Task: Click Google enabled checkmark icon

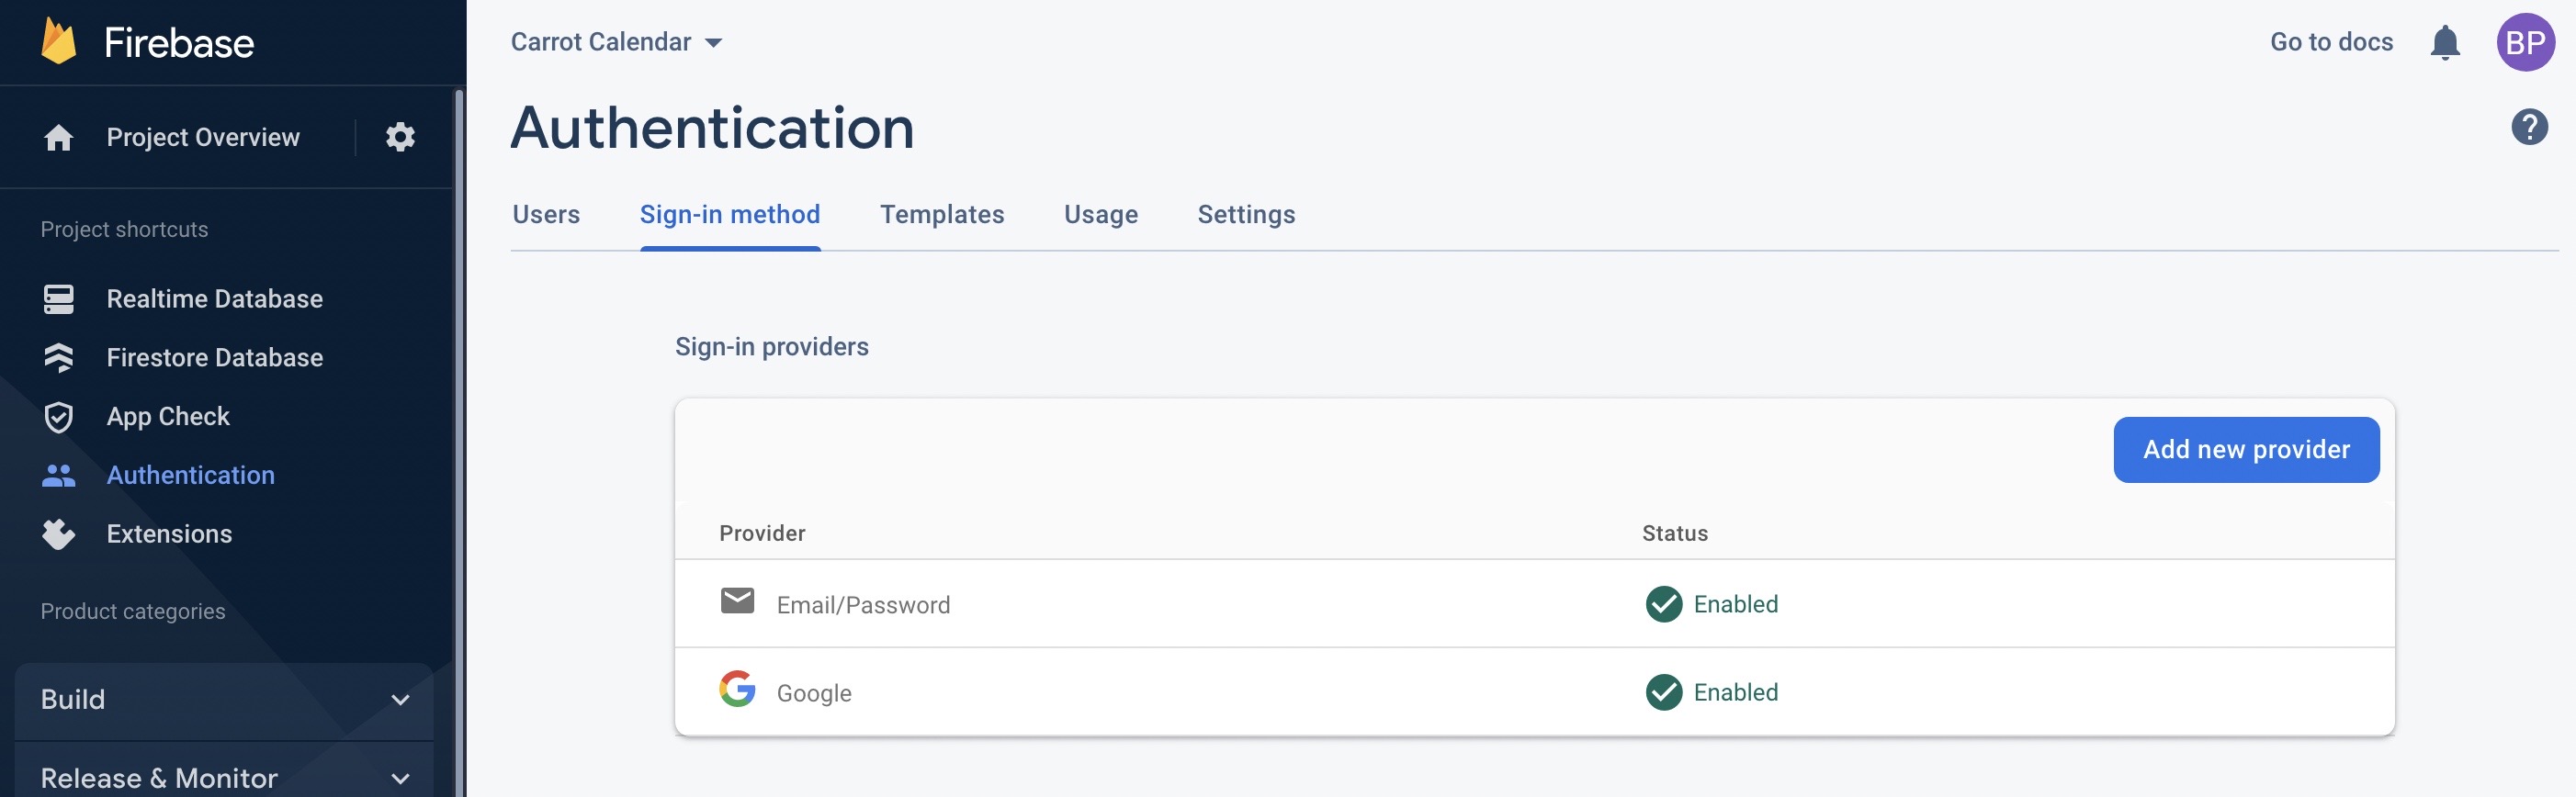Action: coord(1663,692)
